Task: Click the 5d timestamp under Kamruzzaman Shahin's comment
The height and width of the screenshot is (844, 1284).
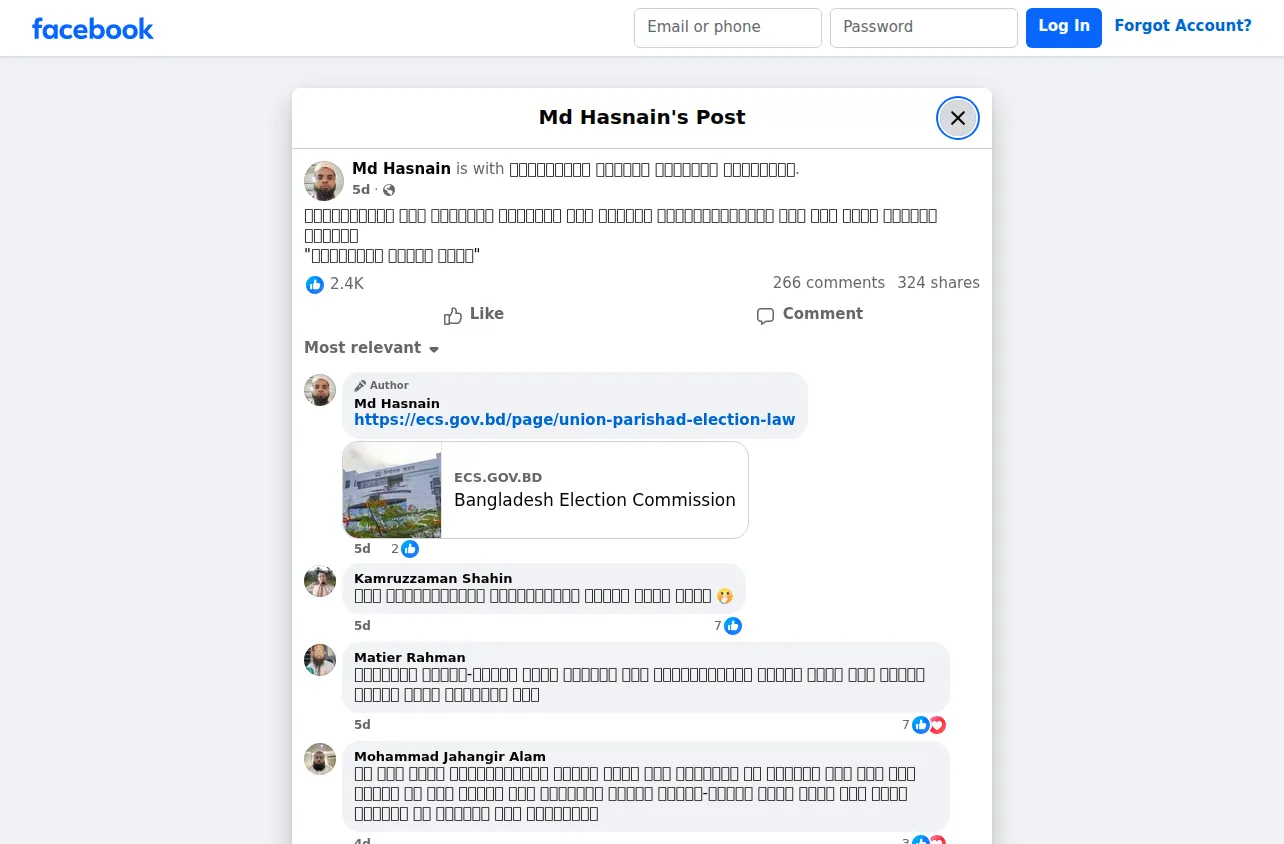Action: pos(362,626)
